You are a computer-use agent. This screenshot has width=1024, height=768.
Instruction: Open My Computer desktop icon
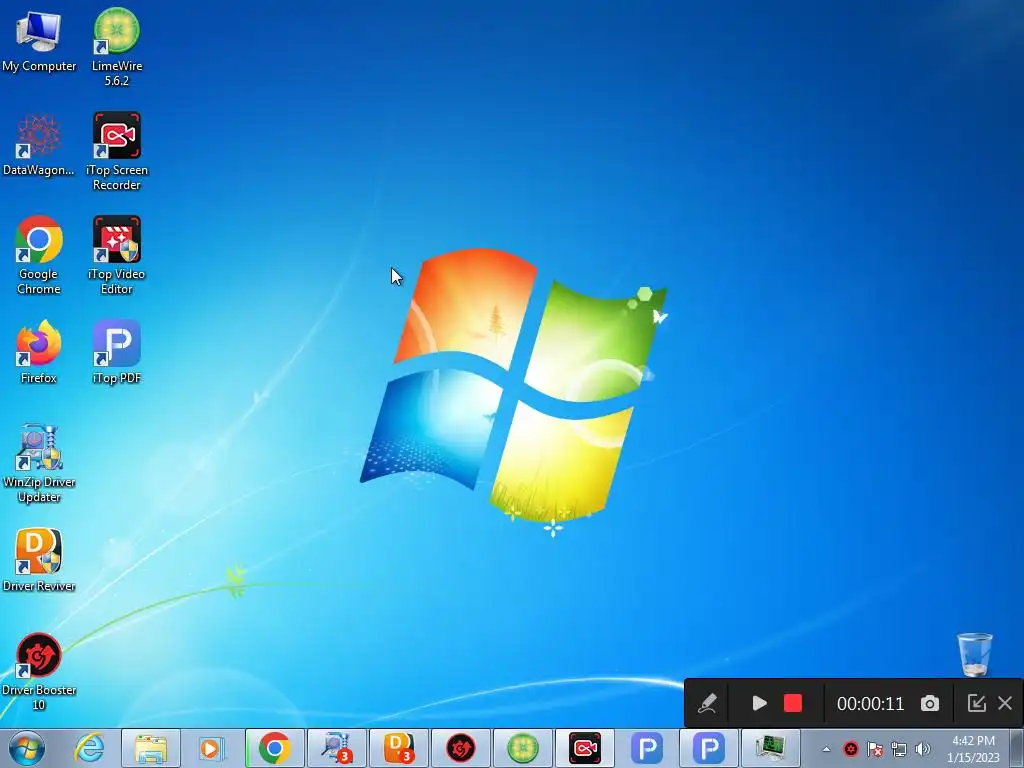tap(39, 40)
